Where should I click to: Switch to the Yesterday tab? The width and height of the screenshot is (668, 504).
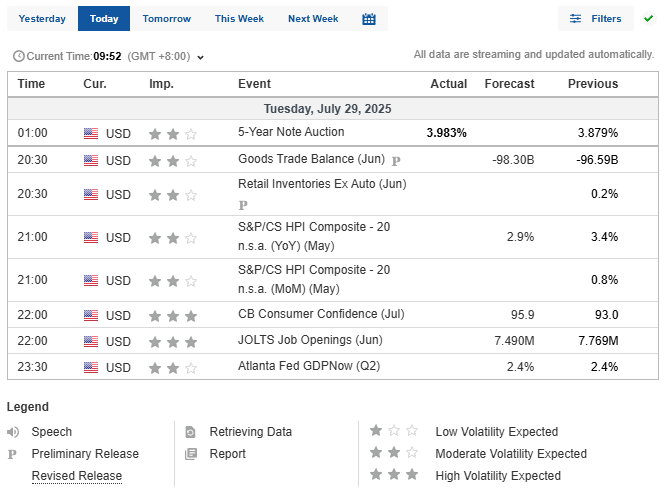point(42,19)
